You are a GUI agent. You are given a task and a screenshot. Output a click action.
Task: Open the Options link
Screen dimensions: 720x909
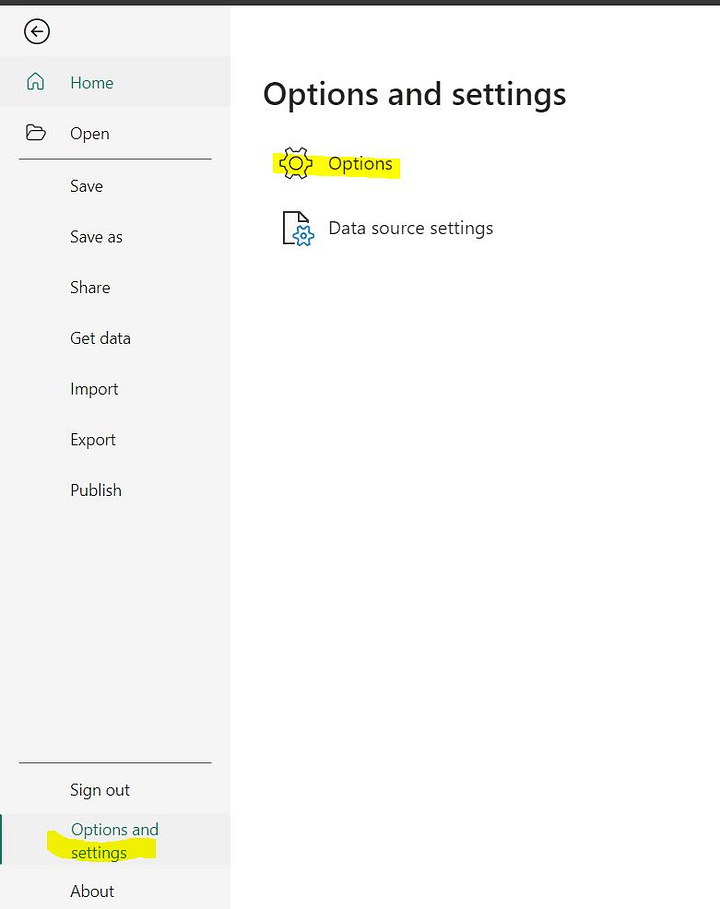pos(360,164)
